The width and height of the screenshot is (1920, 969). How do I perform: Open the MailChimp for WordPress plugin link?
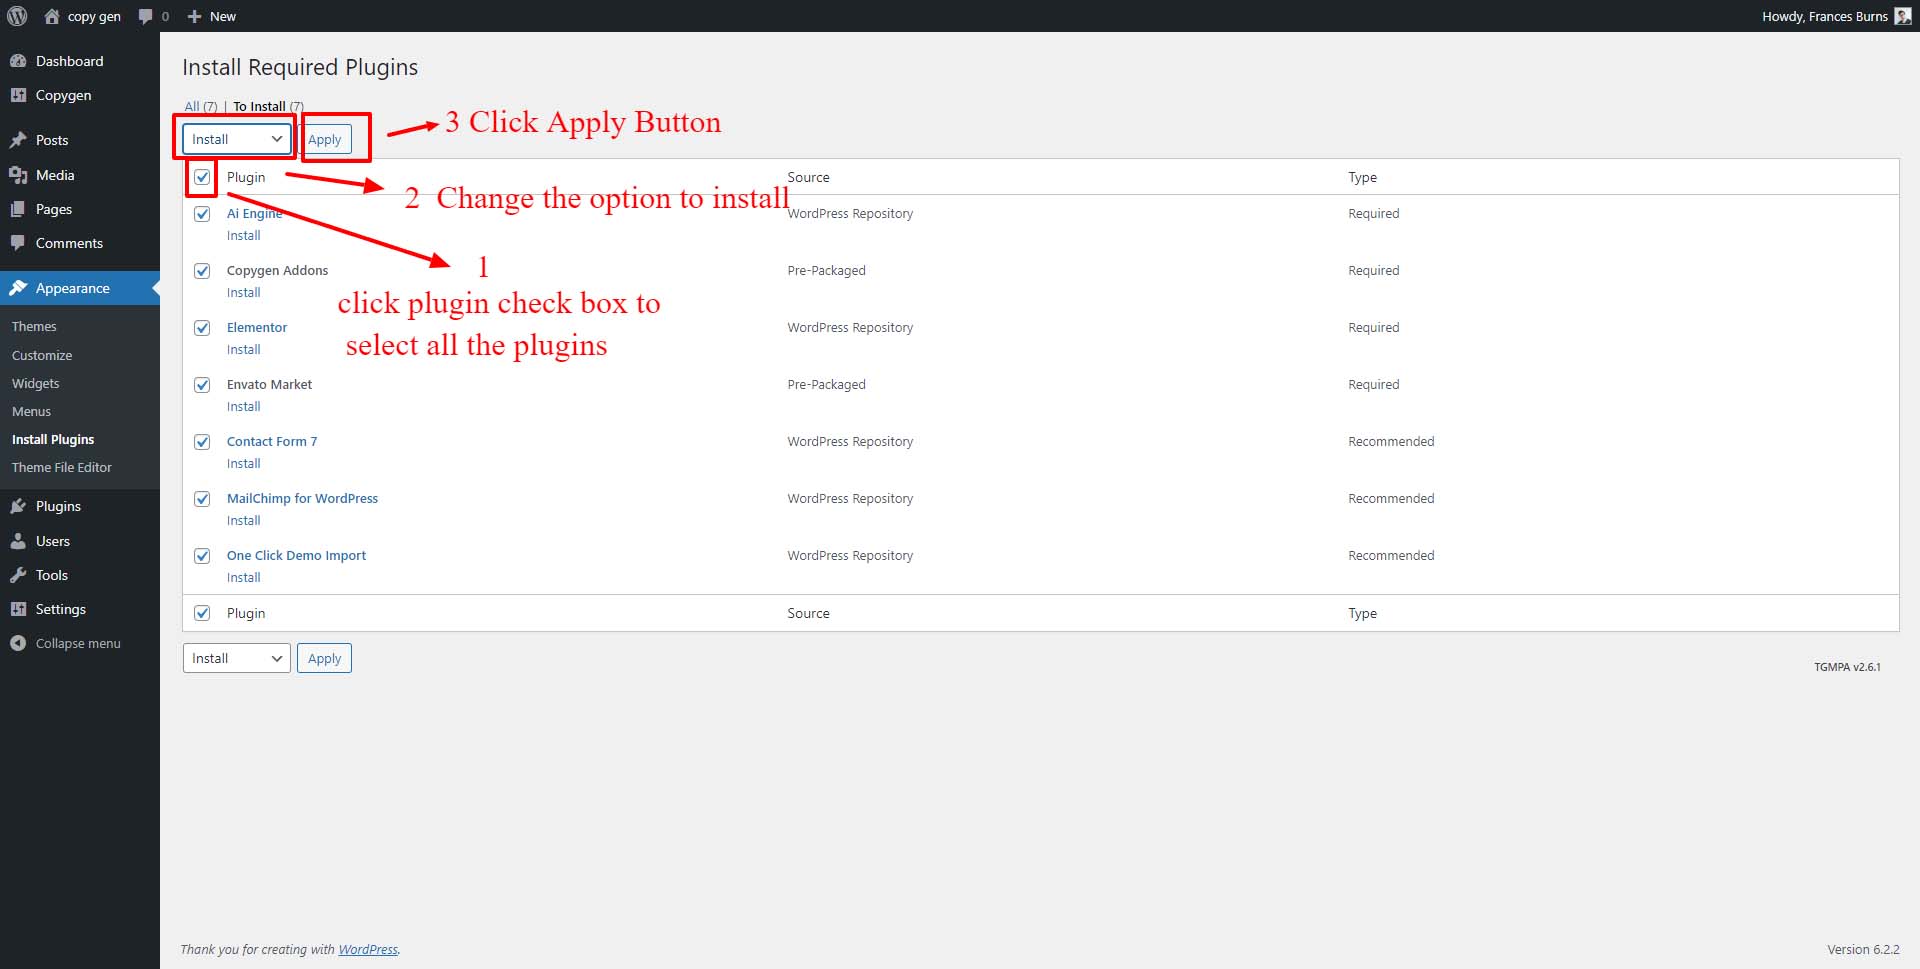(302, 498)
